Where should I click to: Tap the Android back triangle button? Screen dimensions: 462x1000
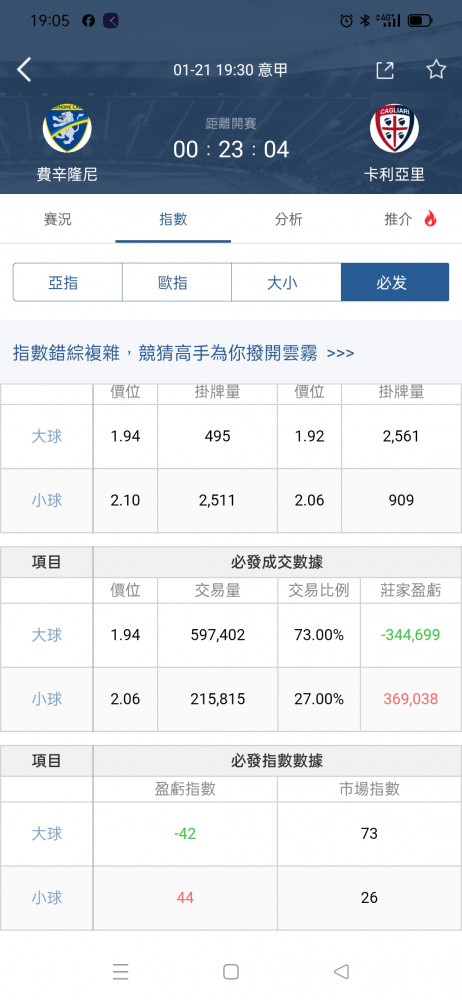341,971
